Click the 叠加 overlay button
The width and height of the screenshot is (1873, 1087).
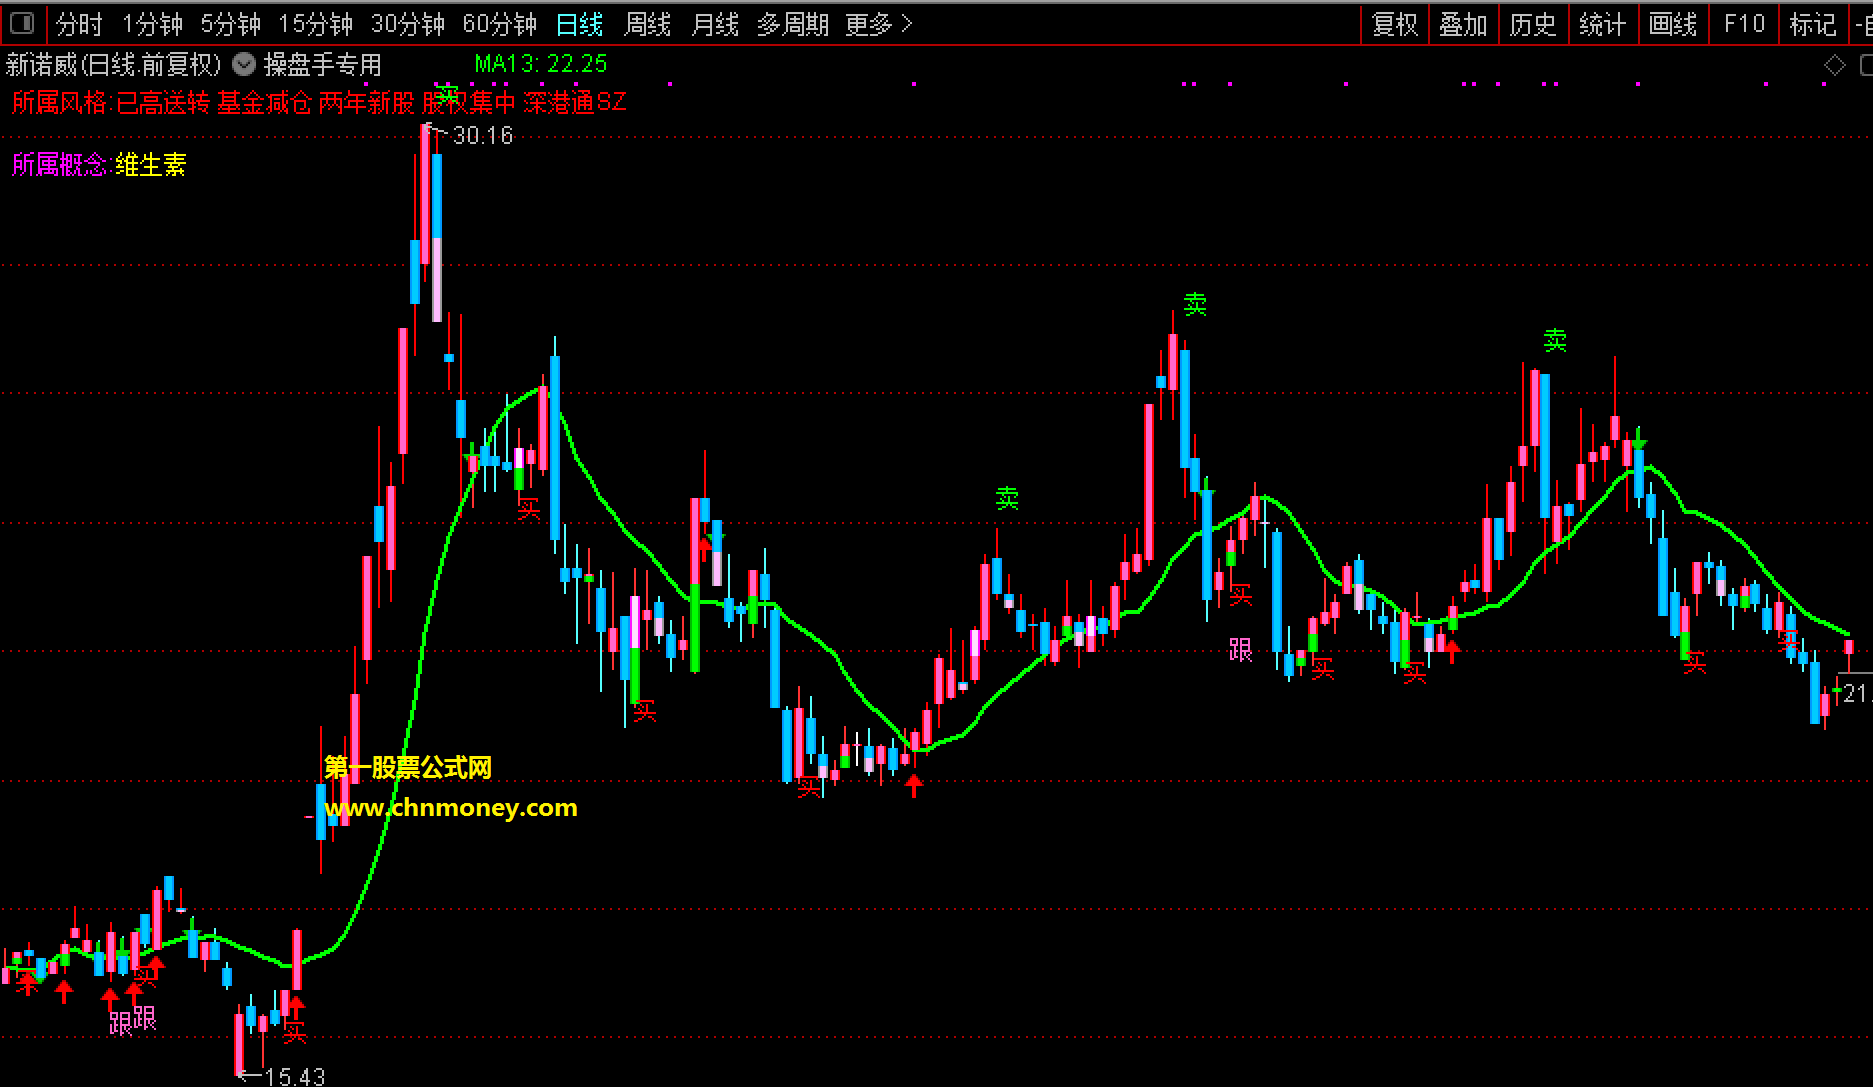tap(1463, 24)
